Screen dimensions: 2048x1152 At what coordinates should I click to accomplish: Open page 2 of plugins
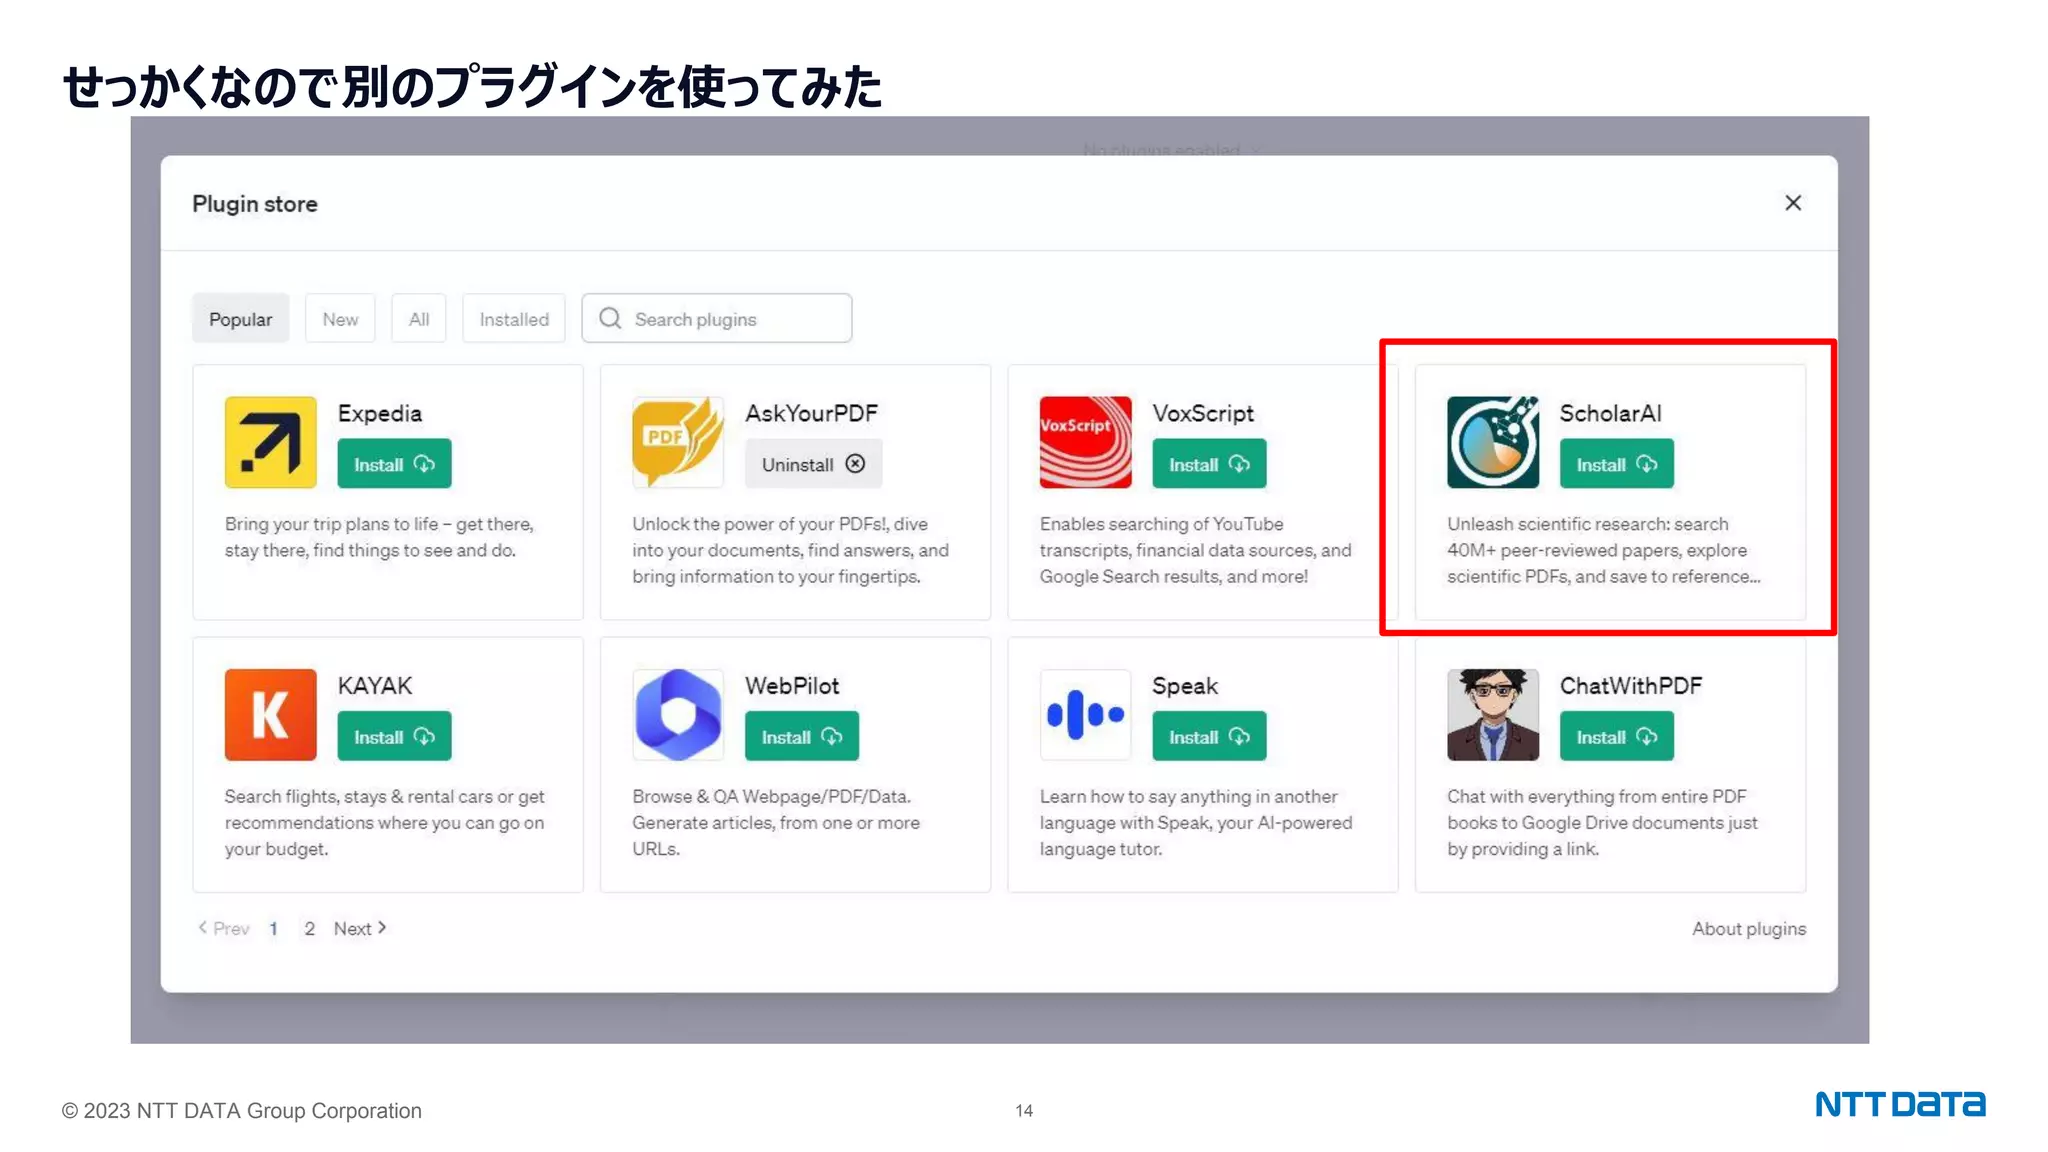pyautogui.click(x=310, y=928)
